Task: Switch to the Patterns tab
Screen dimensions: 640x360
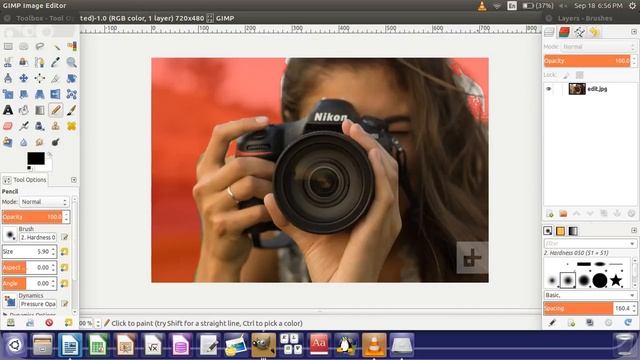Action: (x=560, y=231)
